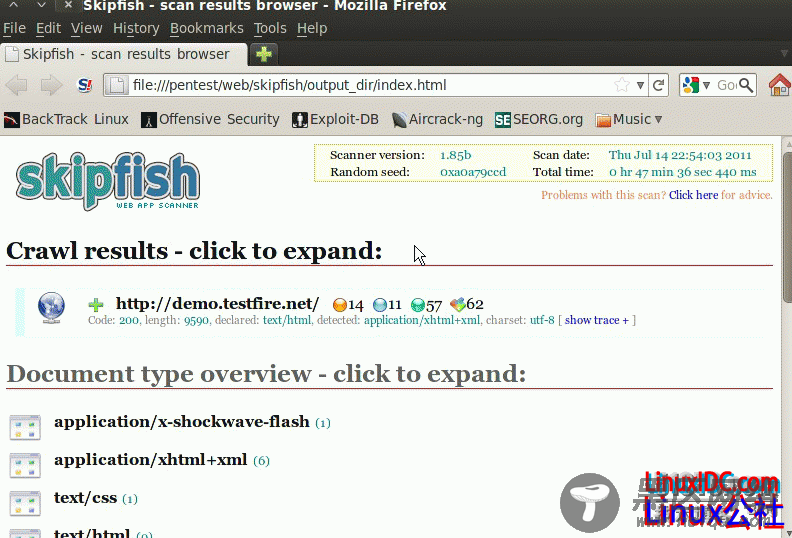Click the browser Forward arrow
The height and width of the screenshot is (538, 792).
(51, 85)
